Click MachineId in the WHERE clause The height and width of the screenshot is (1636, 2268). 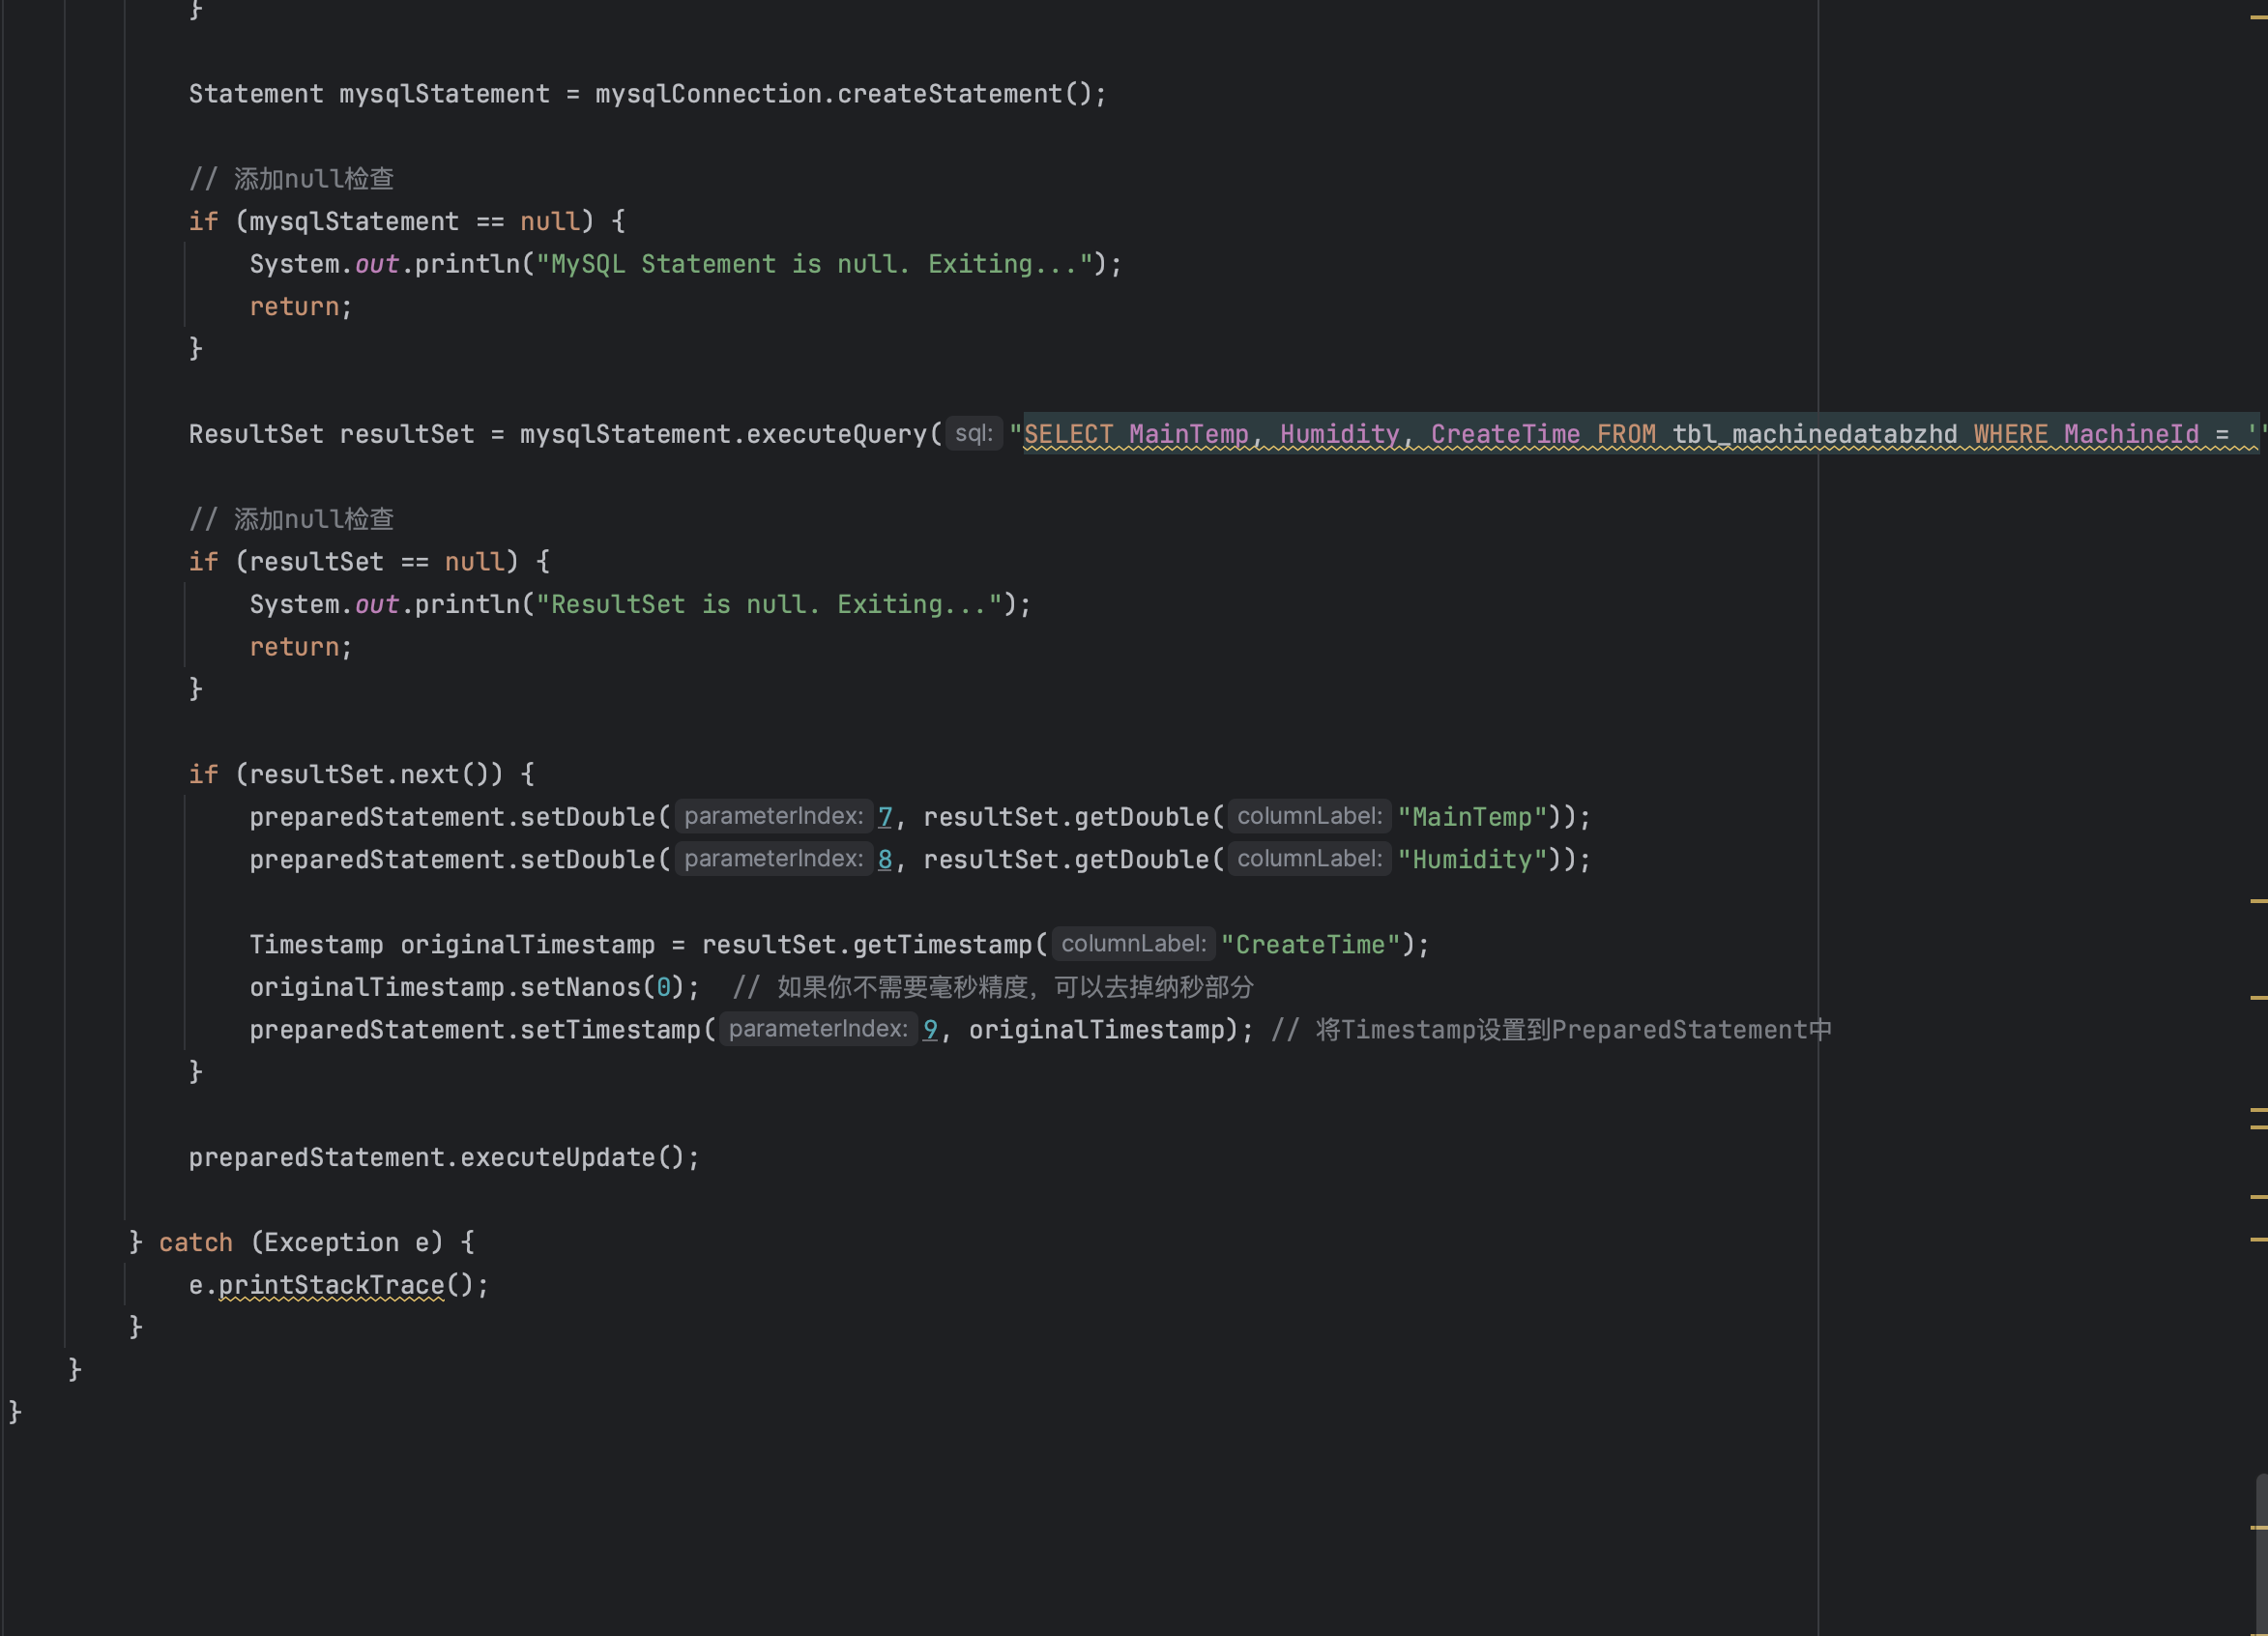[x=2131, y=434]
